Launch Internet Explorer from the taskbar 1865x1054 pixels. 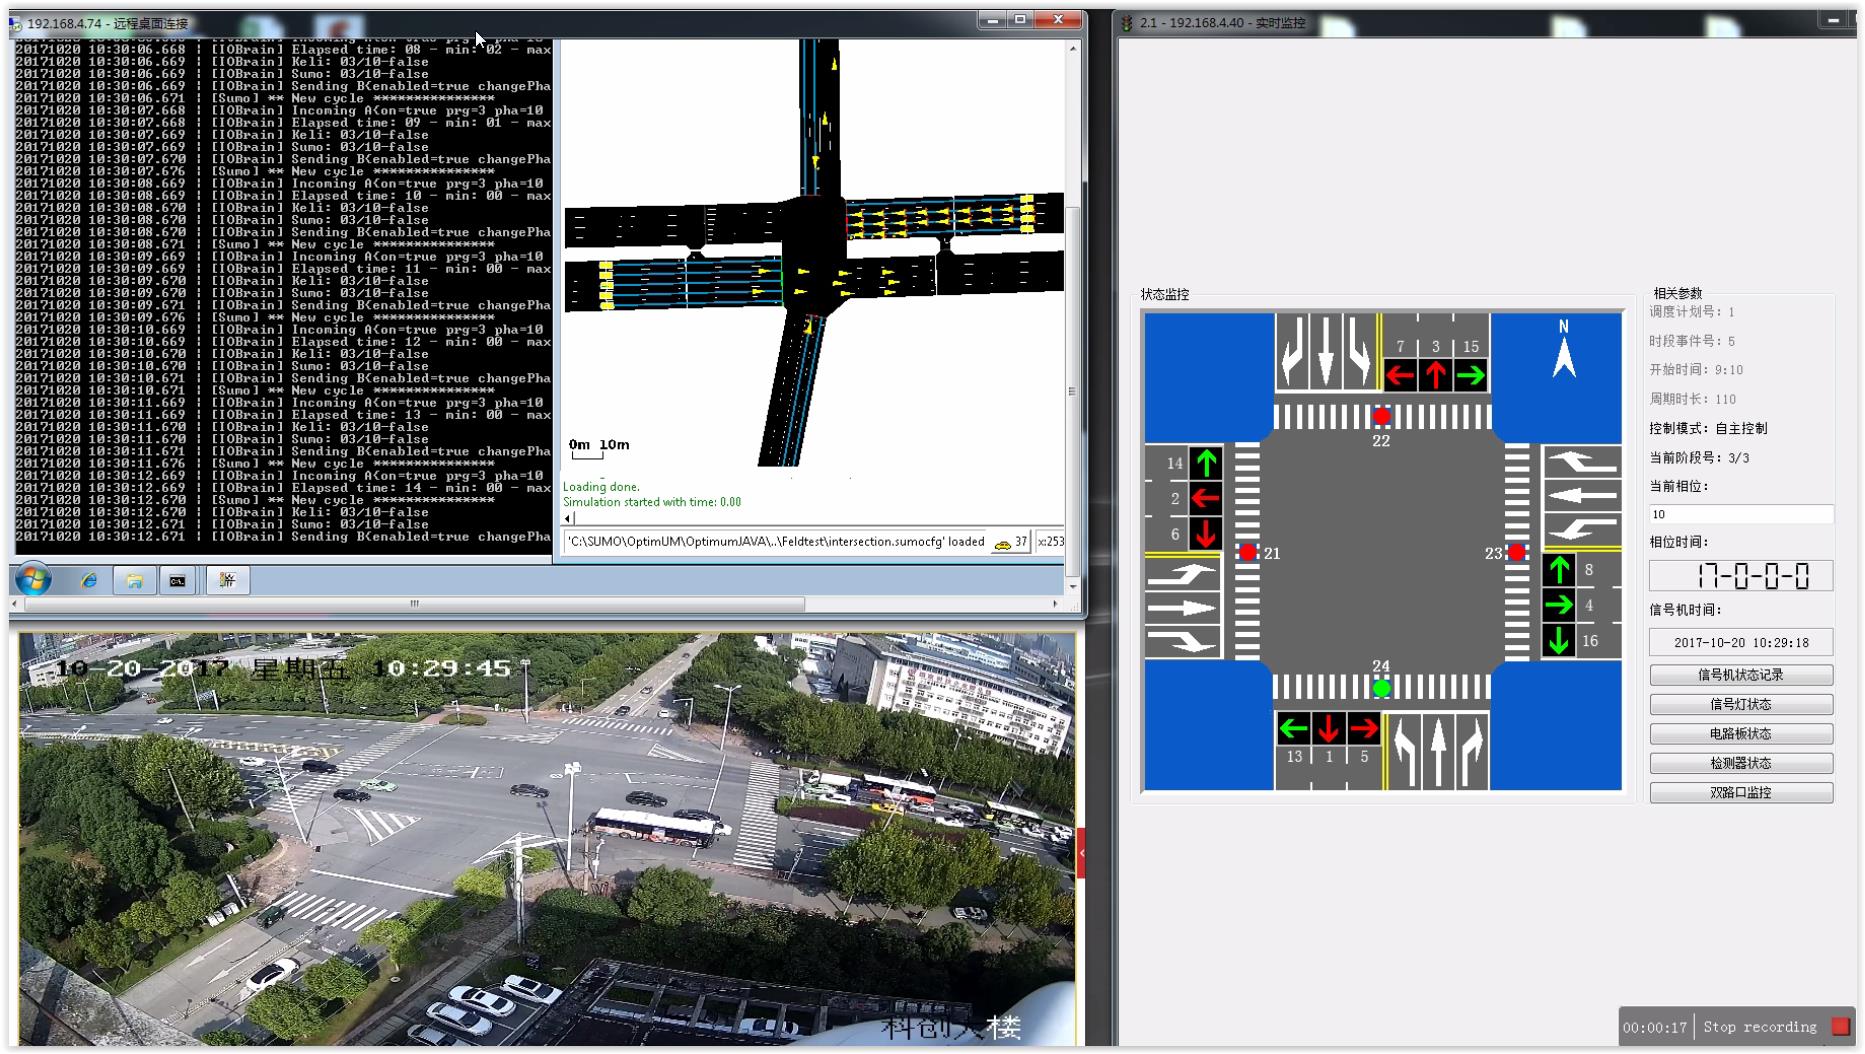pos(89,580)
